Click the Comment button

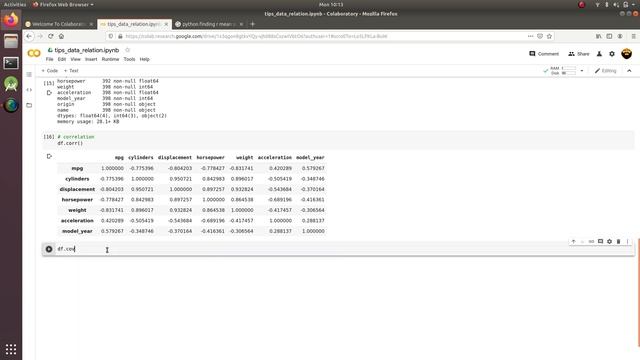click(x=544, y=54)
